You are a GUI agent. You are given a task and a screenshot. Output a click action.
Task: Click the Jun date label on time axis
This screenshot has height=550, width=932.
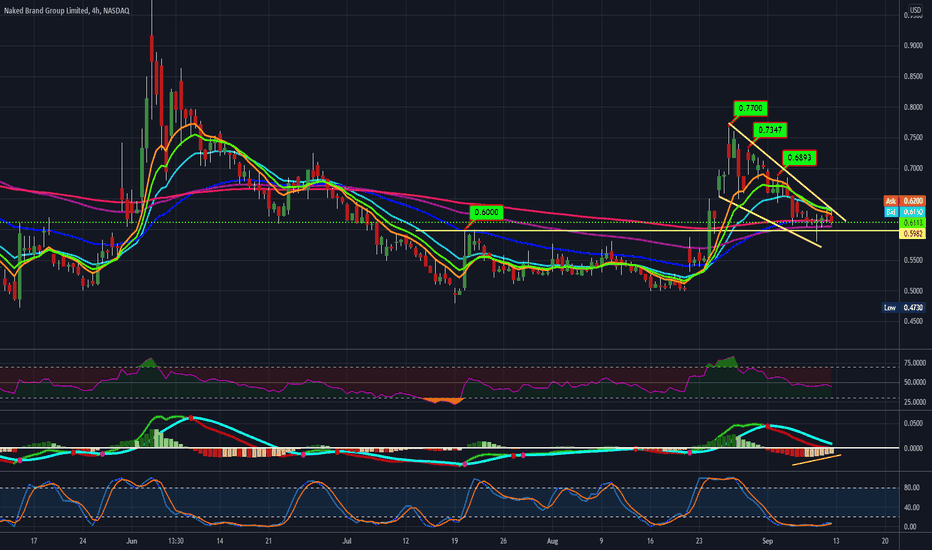pos(131,541)
